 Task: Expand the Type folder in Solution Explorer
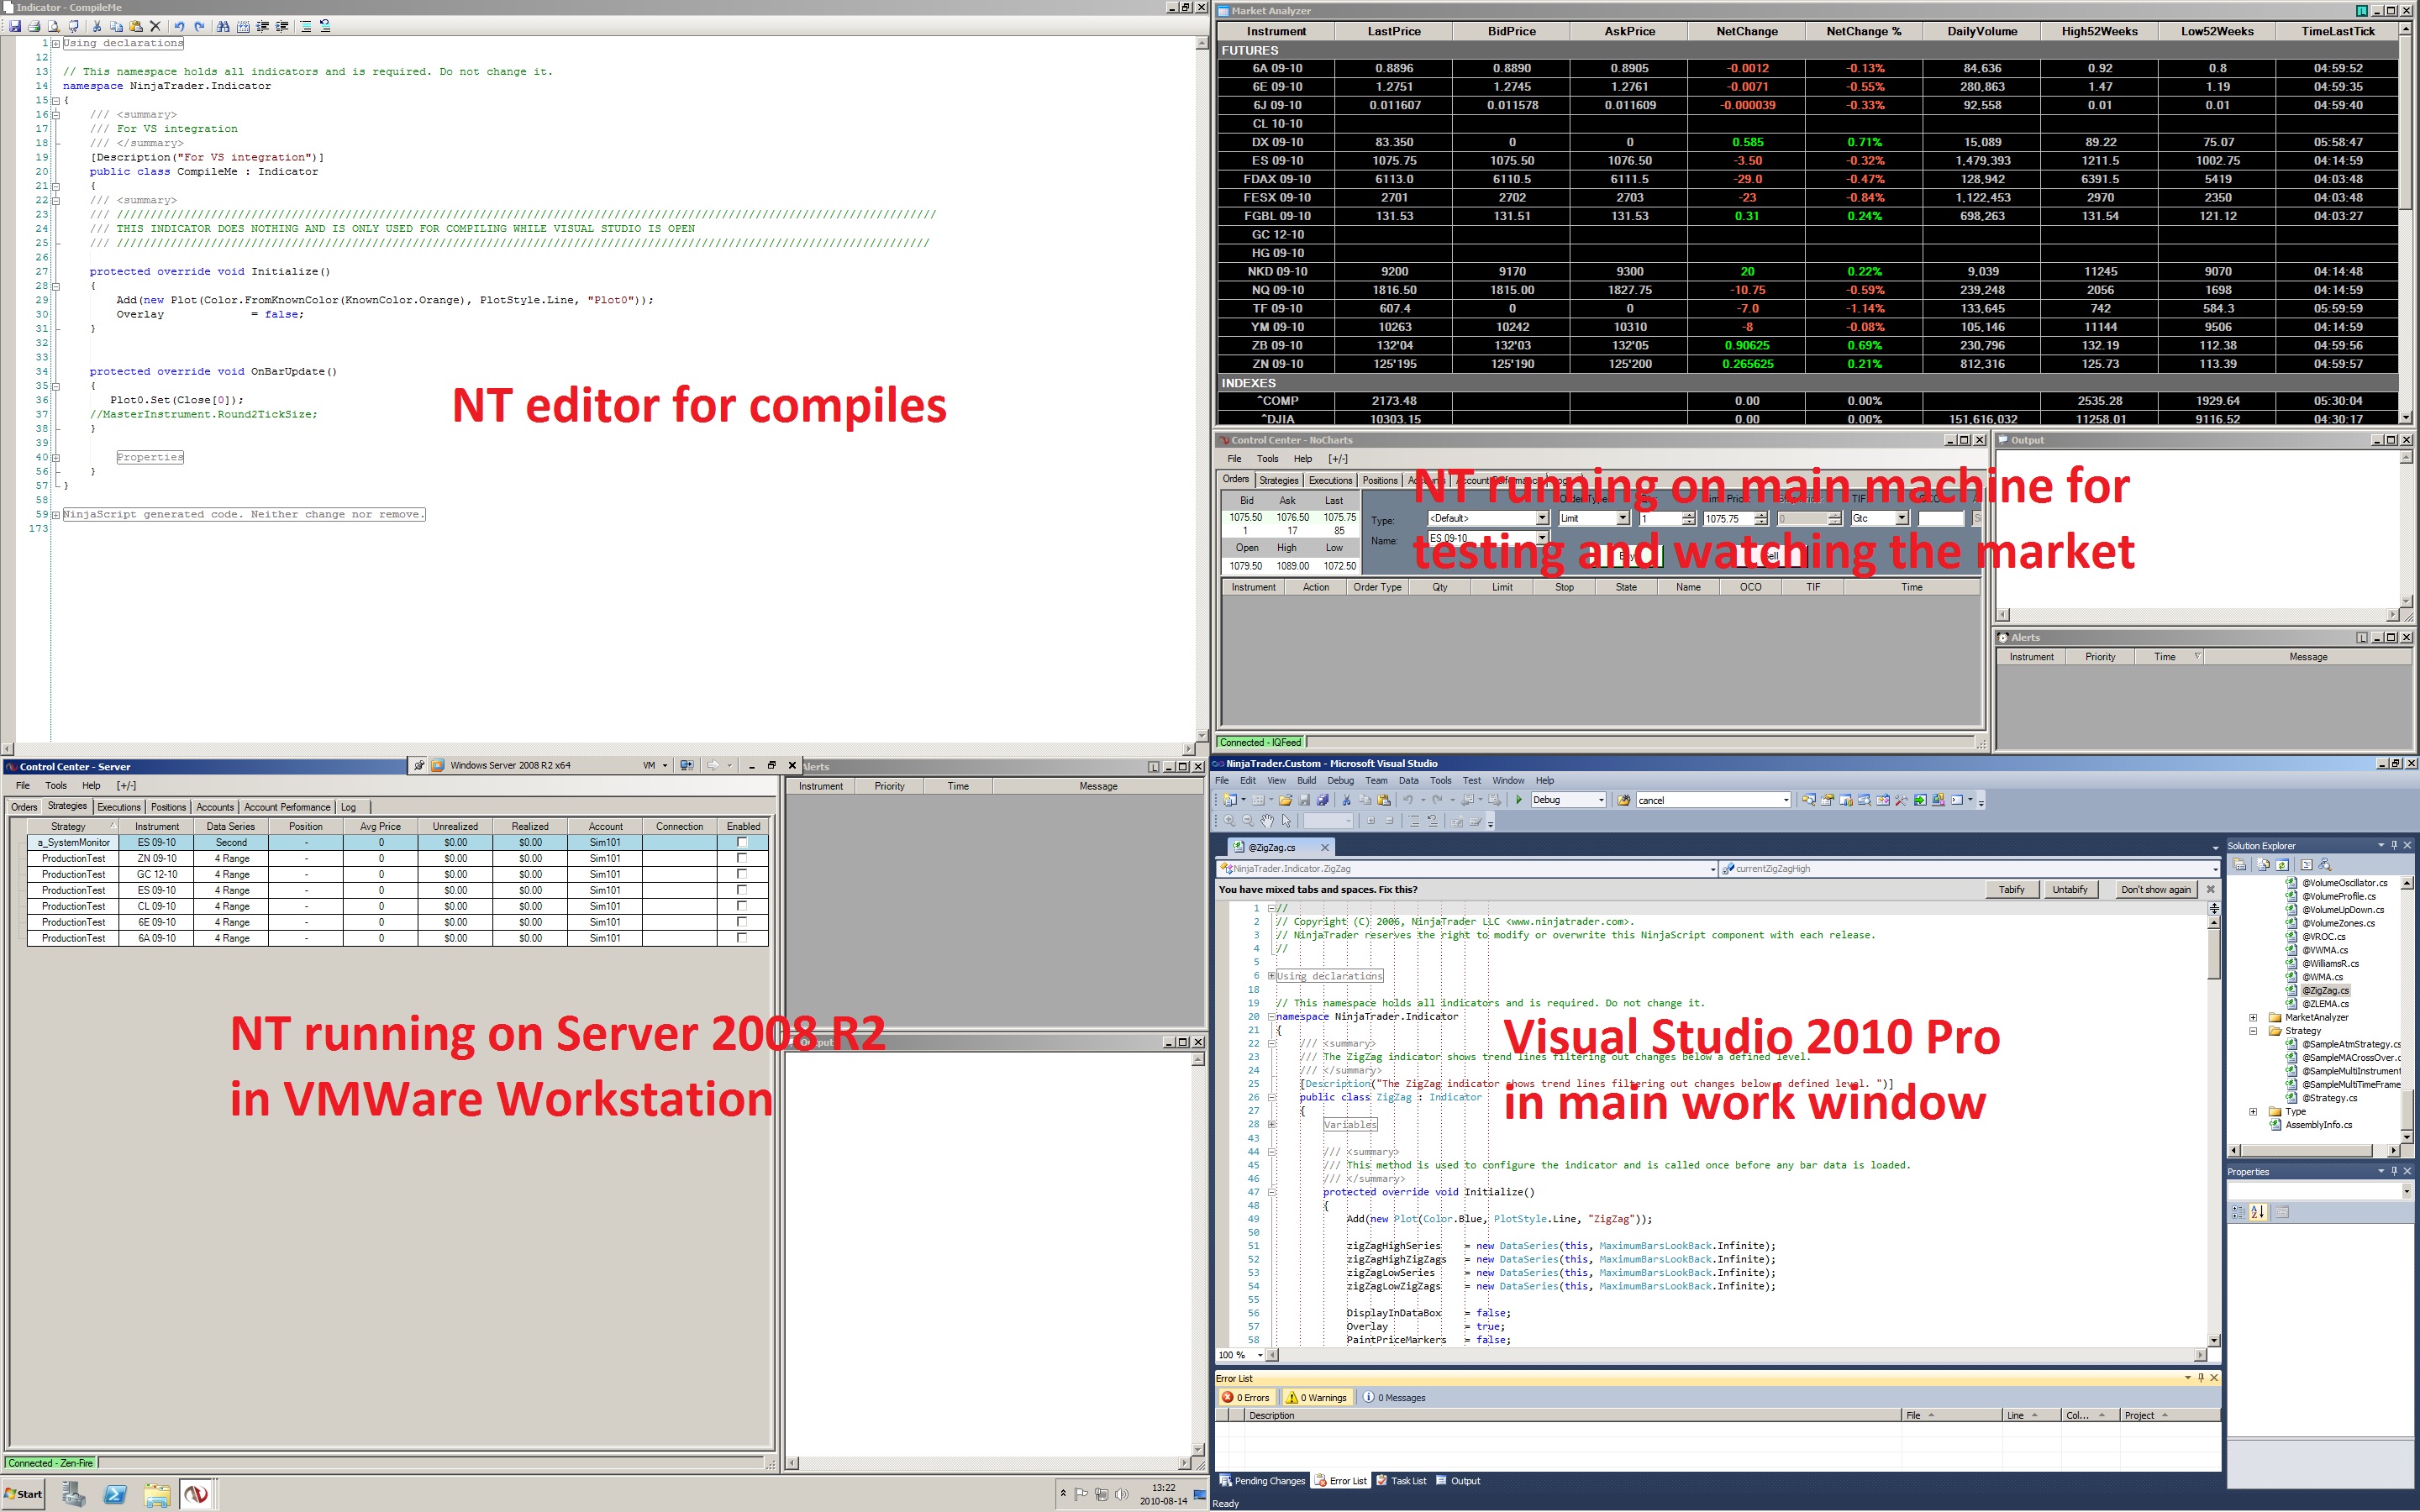[x=2253, y=1111]
